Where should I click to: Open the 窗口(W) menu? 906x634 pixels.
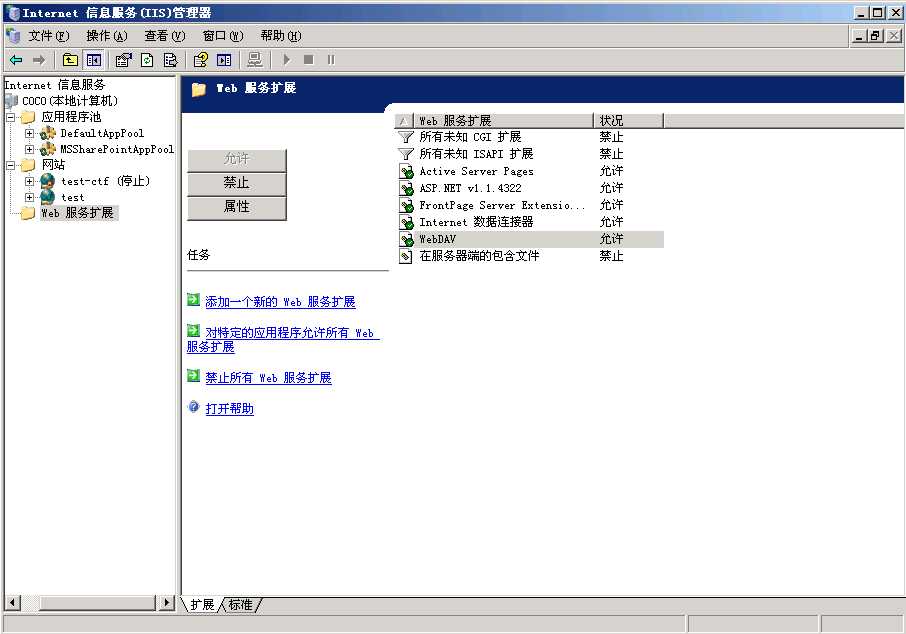point(223,36)
